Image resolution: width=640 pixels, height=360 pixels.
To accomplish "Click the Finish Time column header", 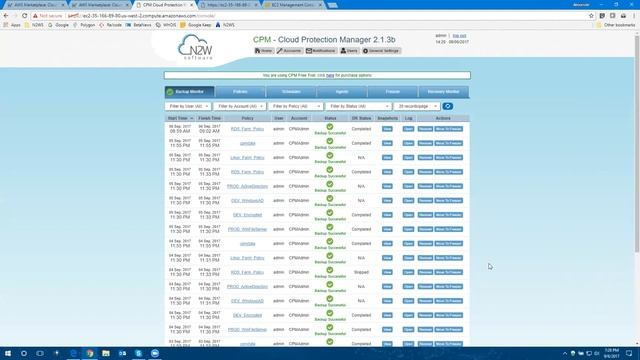I will [209, 118].
